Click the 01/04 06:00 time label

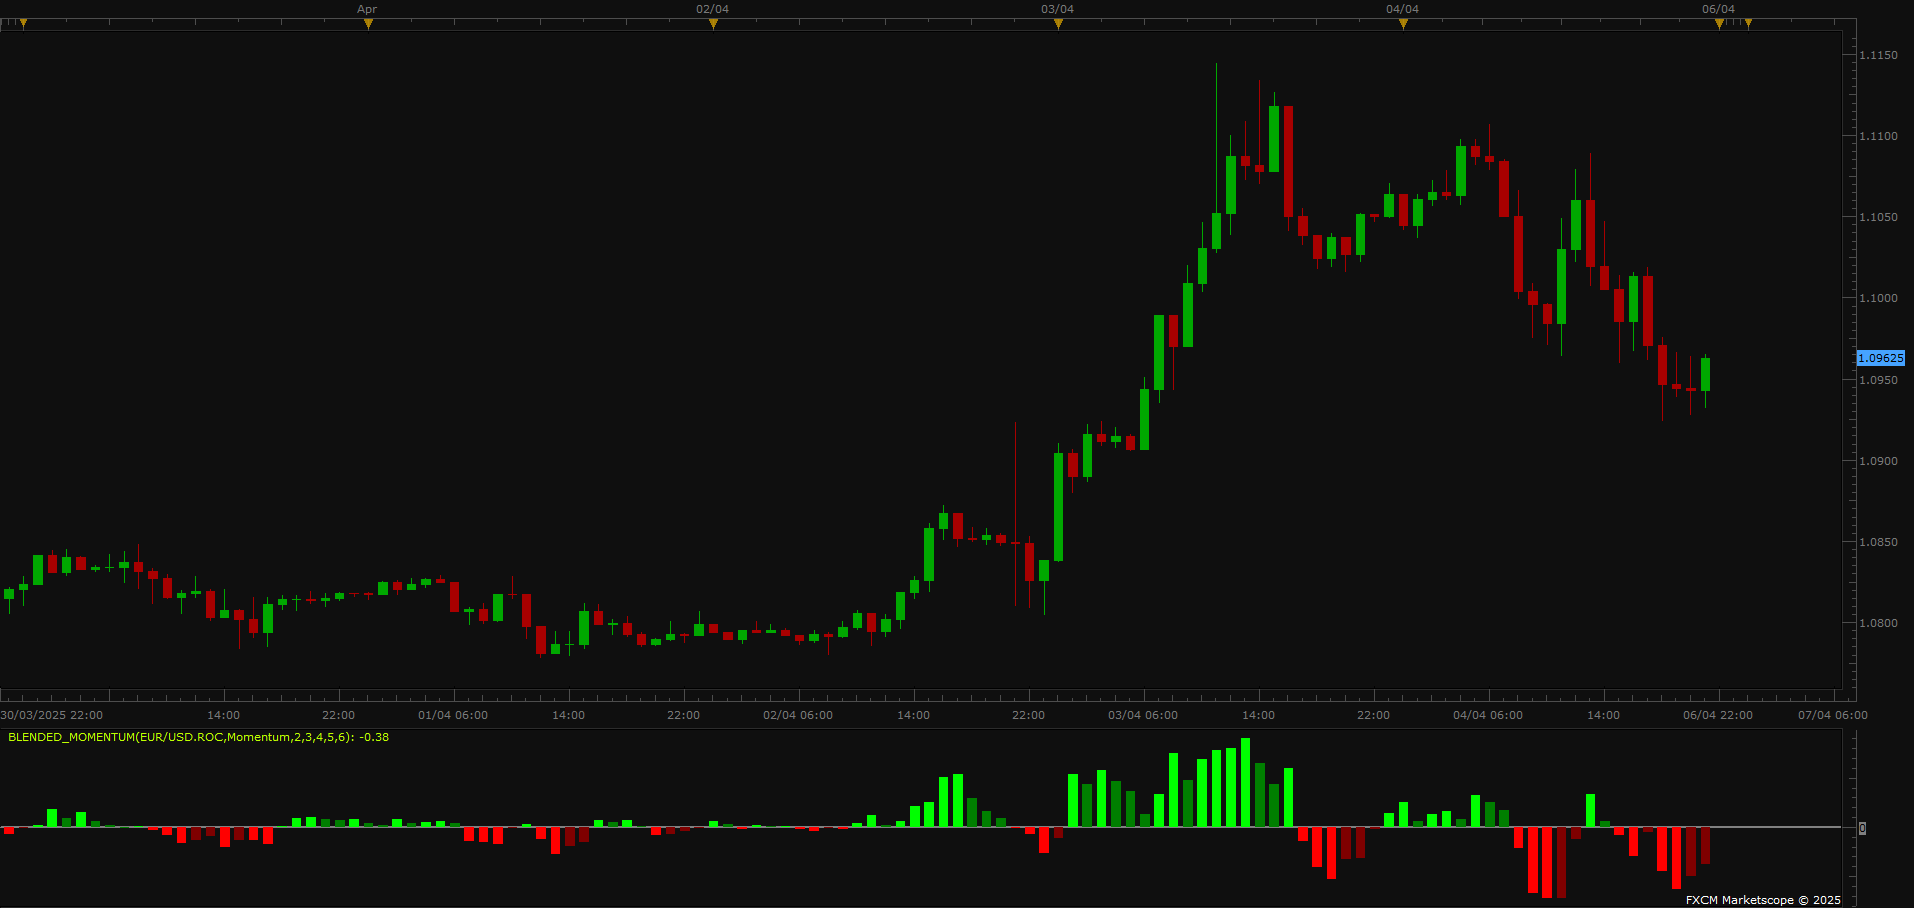tap(453, 715)
